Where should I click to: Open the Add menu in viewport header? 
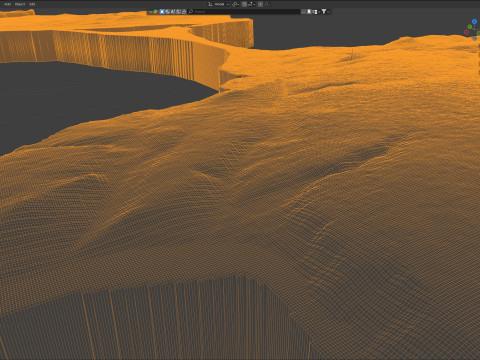7,4
